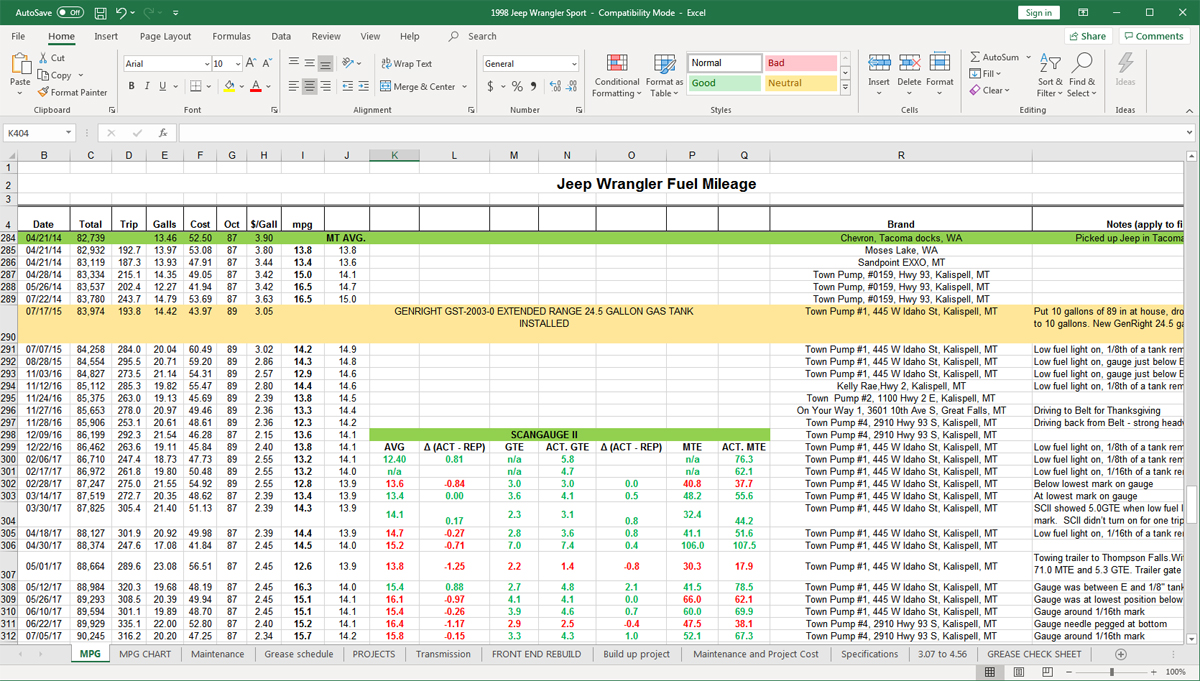Click the Cut scissors icon
Viewport: 1200px width, 681px height.
44,58
